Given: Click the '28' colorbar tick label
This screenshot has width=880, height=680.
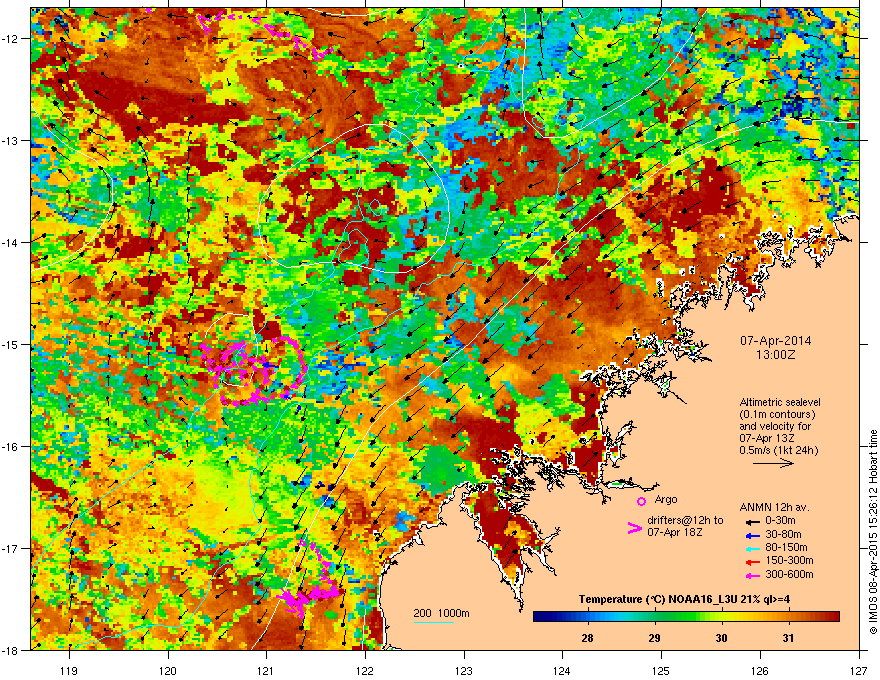Looking at the screenshot, I should point(588,638).
